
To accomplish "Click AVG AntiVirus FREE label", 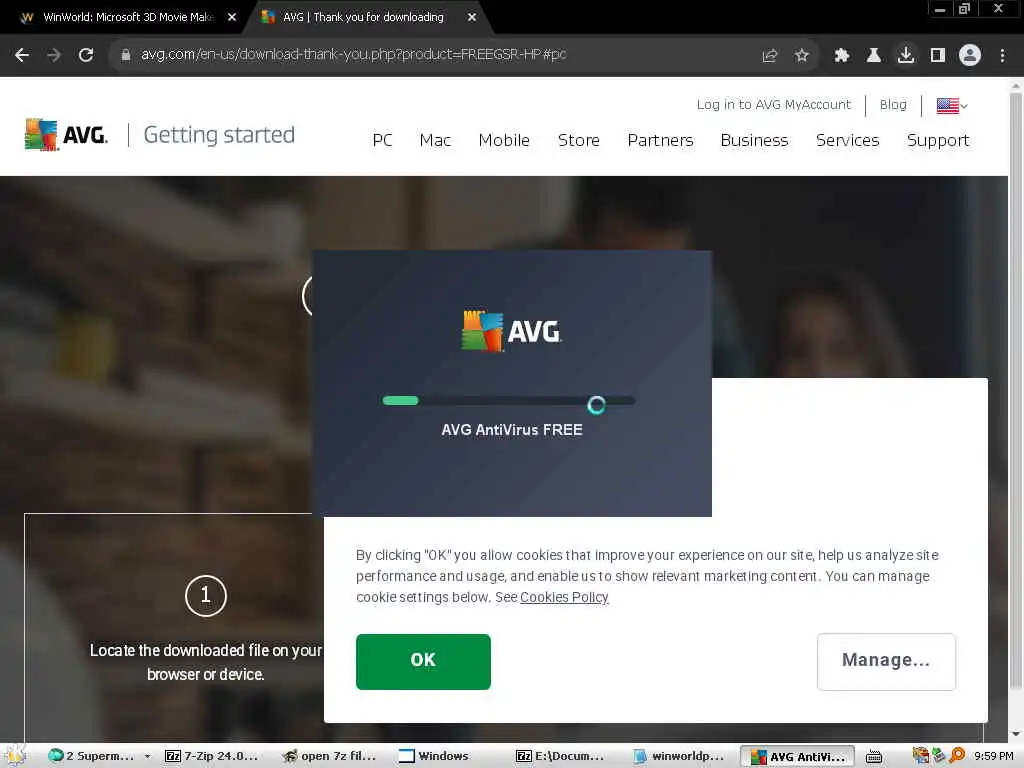I will (511, 430).
